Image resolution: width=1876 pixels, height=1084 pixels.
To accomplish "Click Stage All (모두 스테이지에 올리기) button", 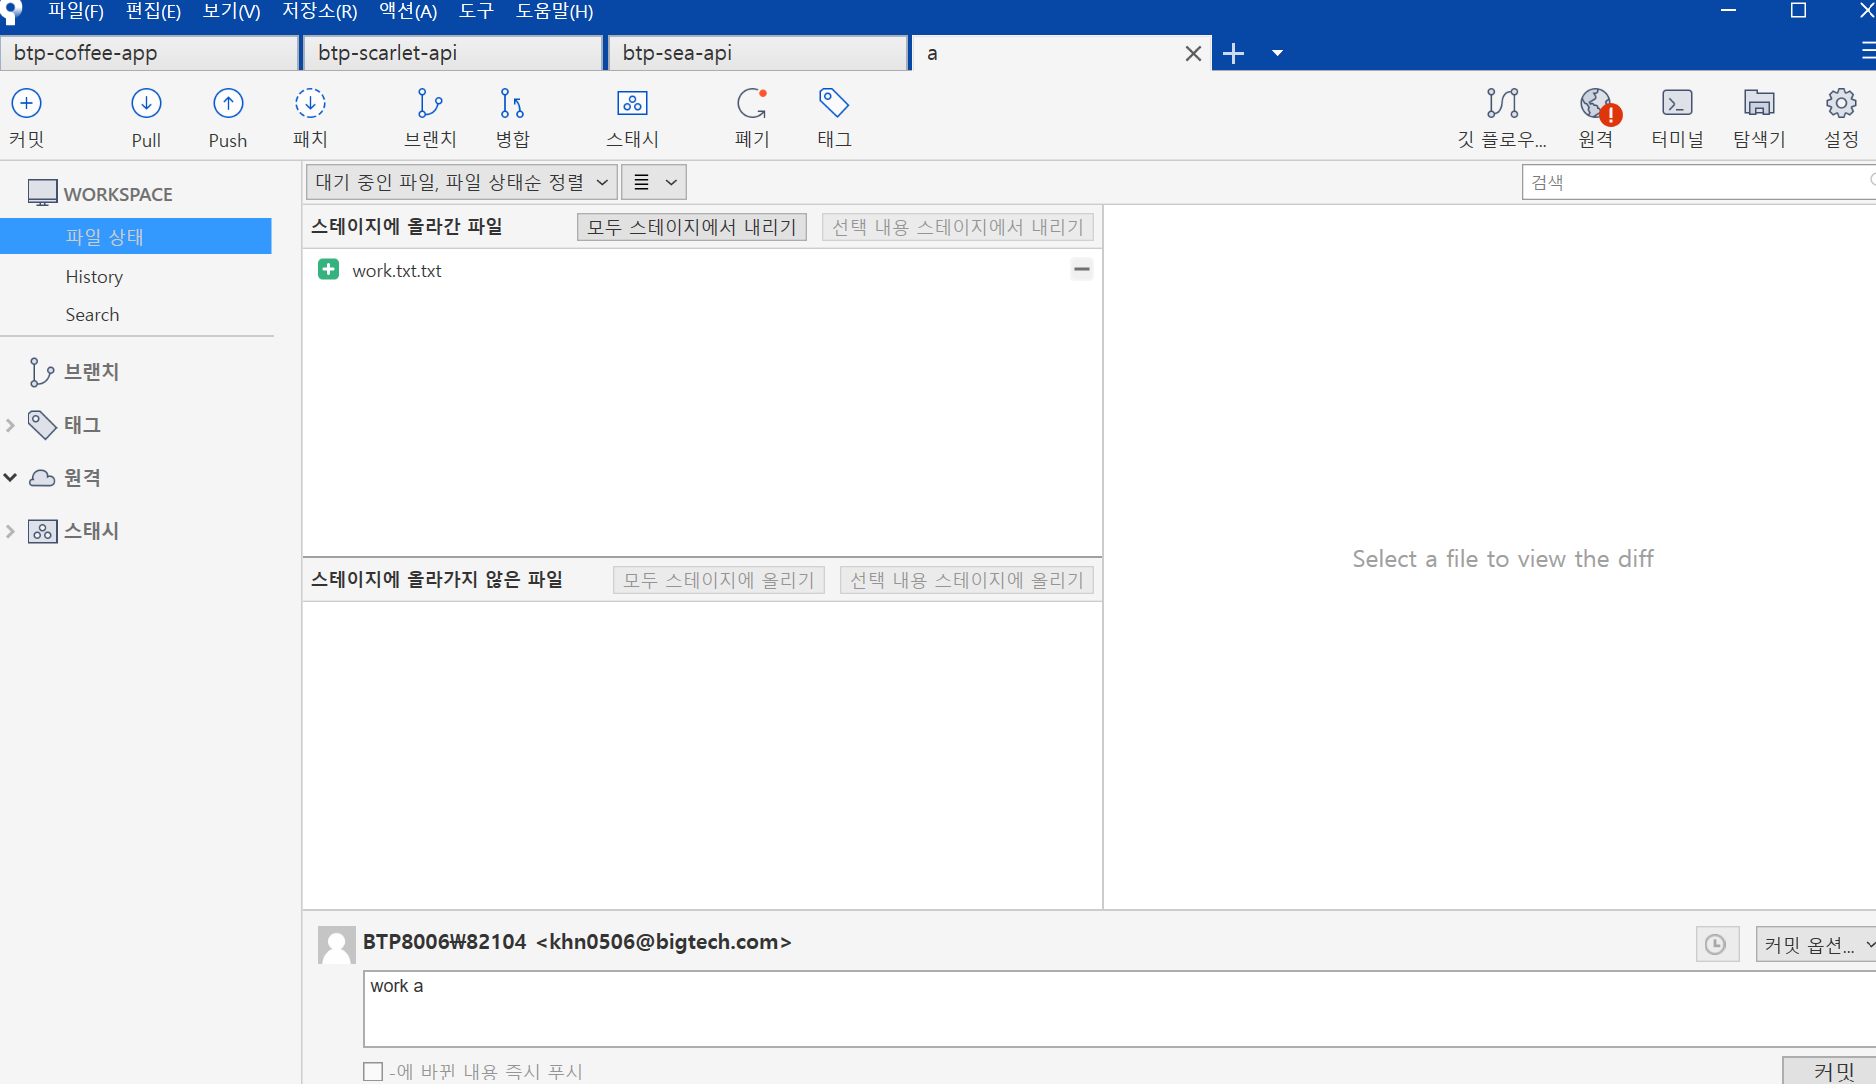I will point(719,580).
